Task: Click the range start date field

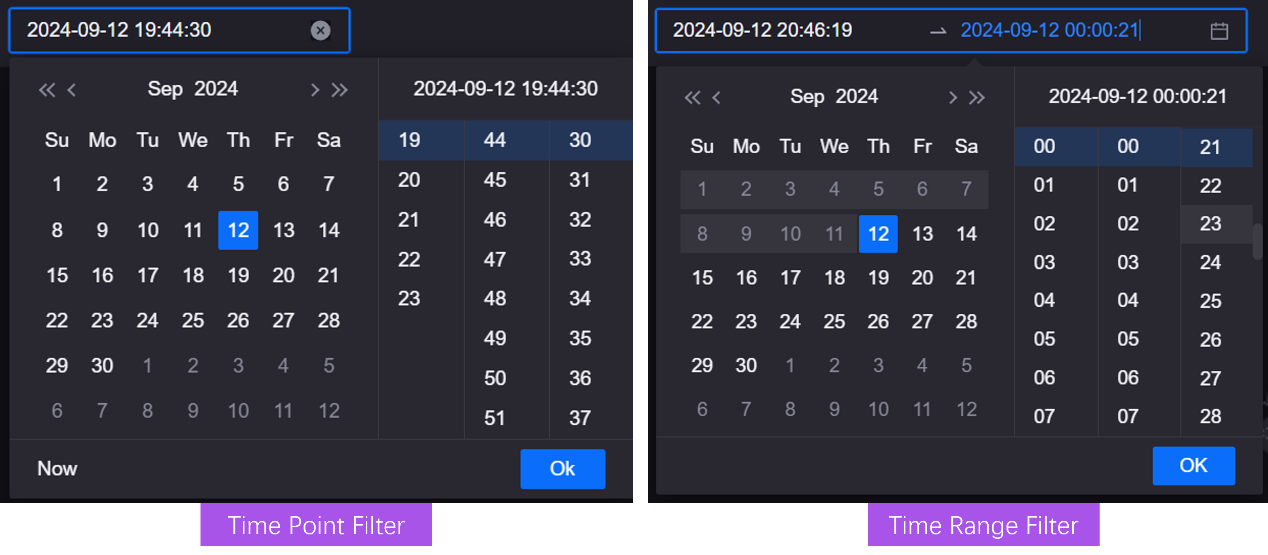Action: [762, 31]
